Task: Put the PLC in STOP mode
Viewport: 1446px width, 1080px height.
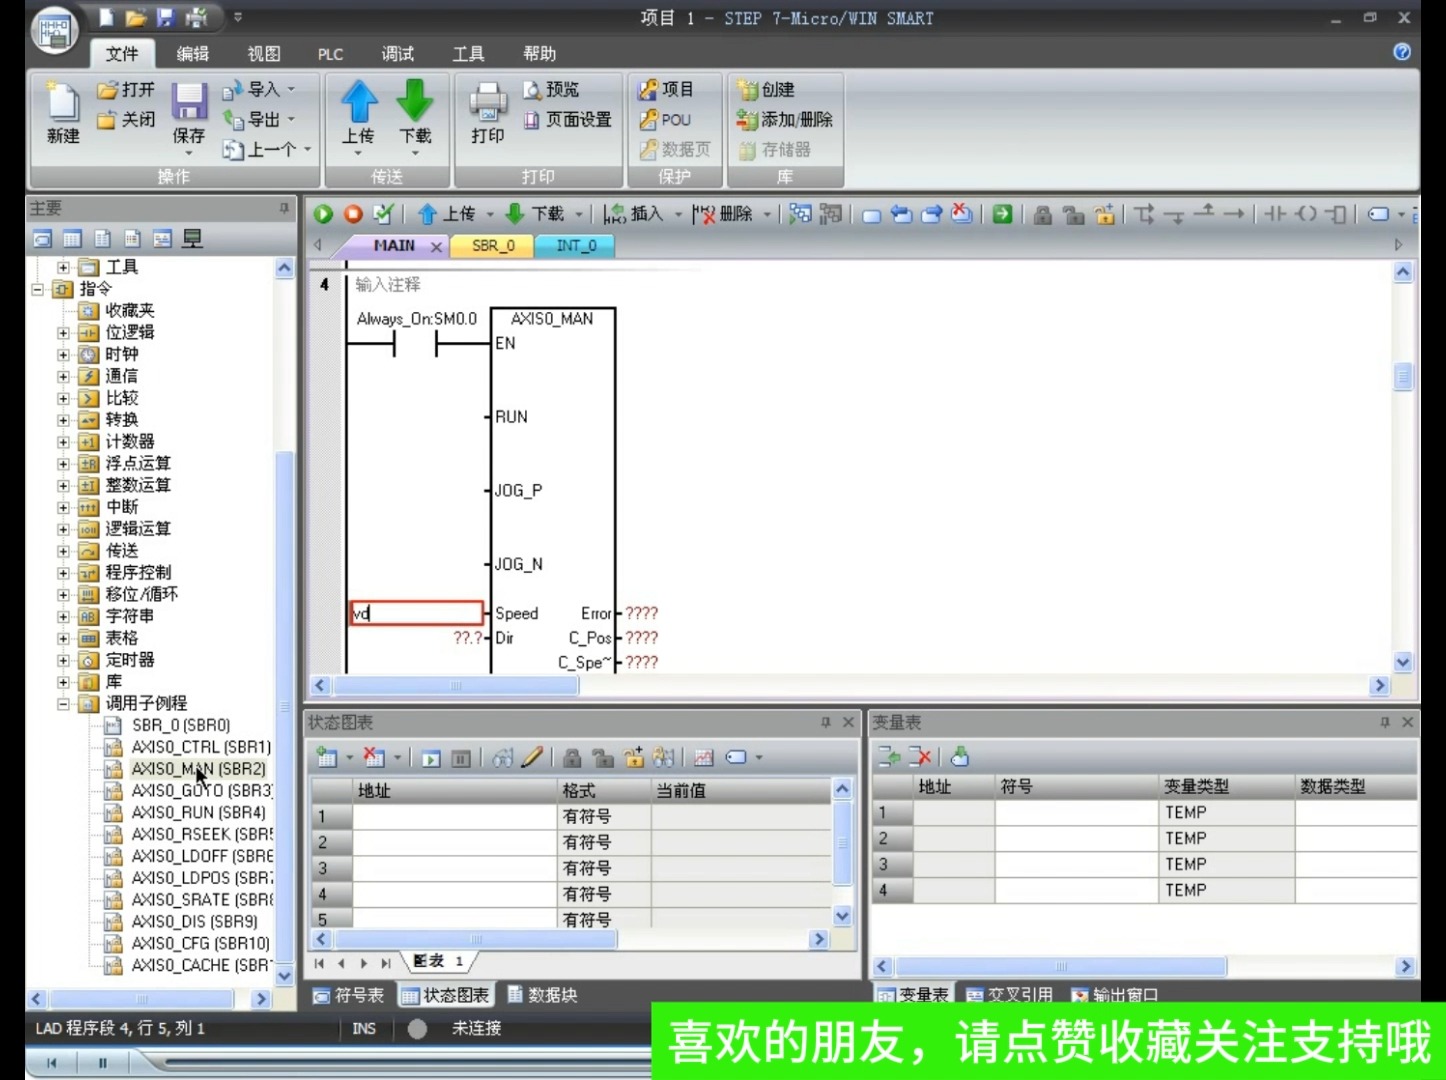Action: tap(351, 213)
